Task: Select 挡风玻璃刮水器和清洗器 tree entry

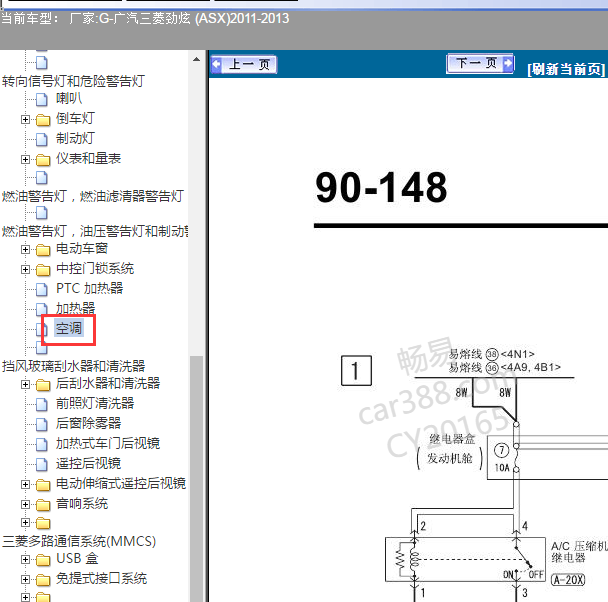Action: tap(73, 366)
